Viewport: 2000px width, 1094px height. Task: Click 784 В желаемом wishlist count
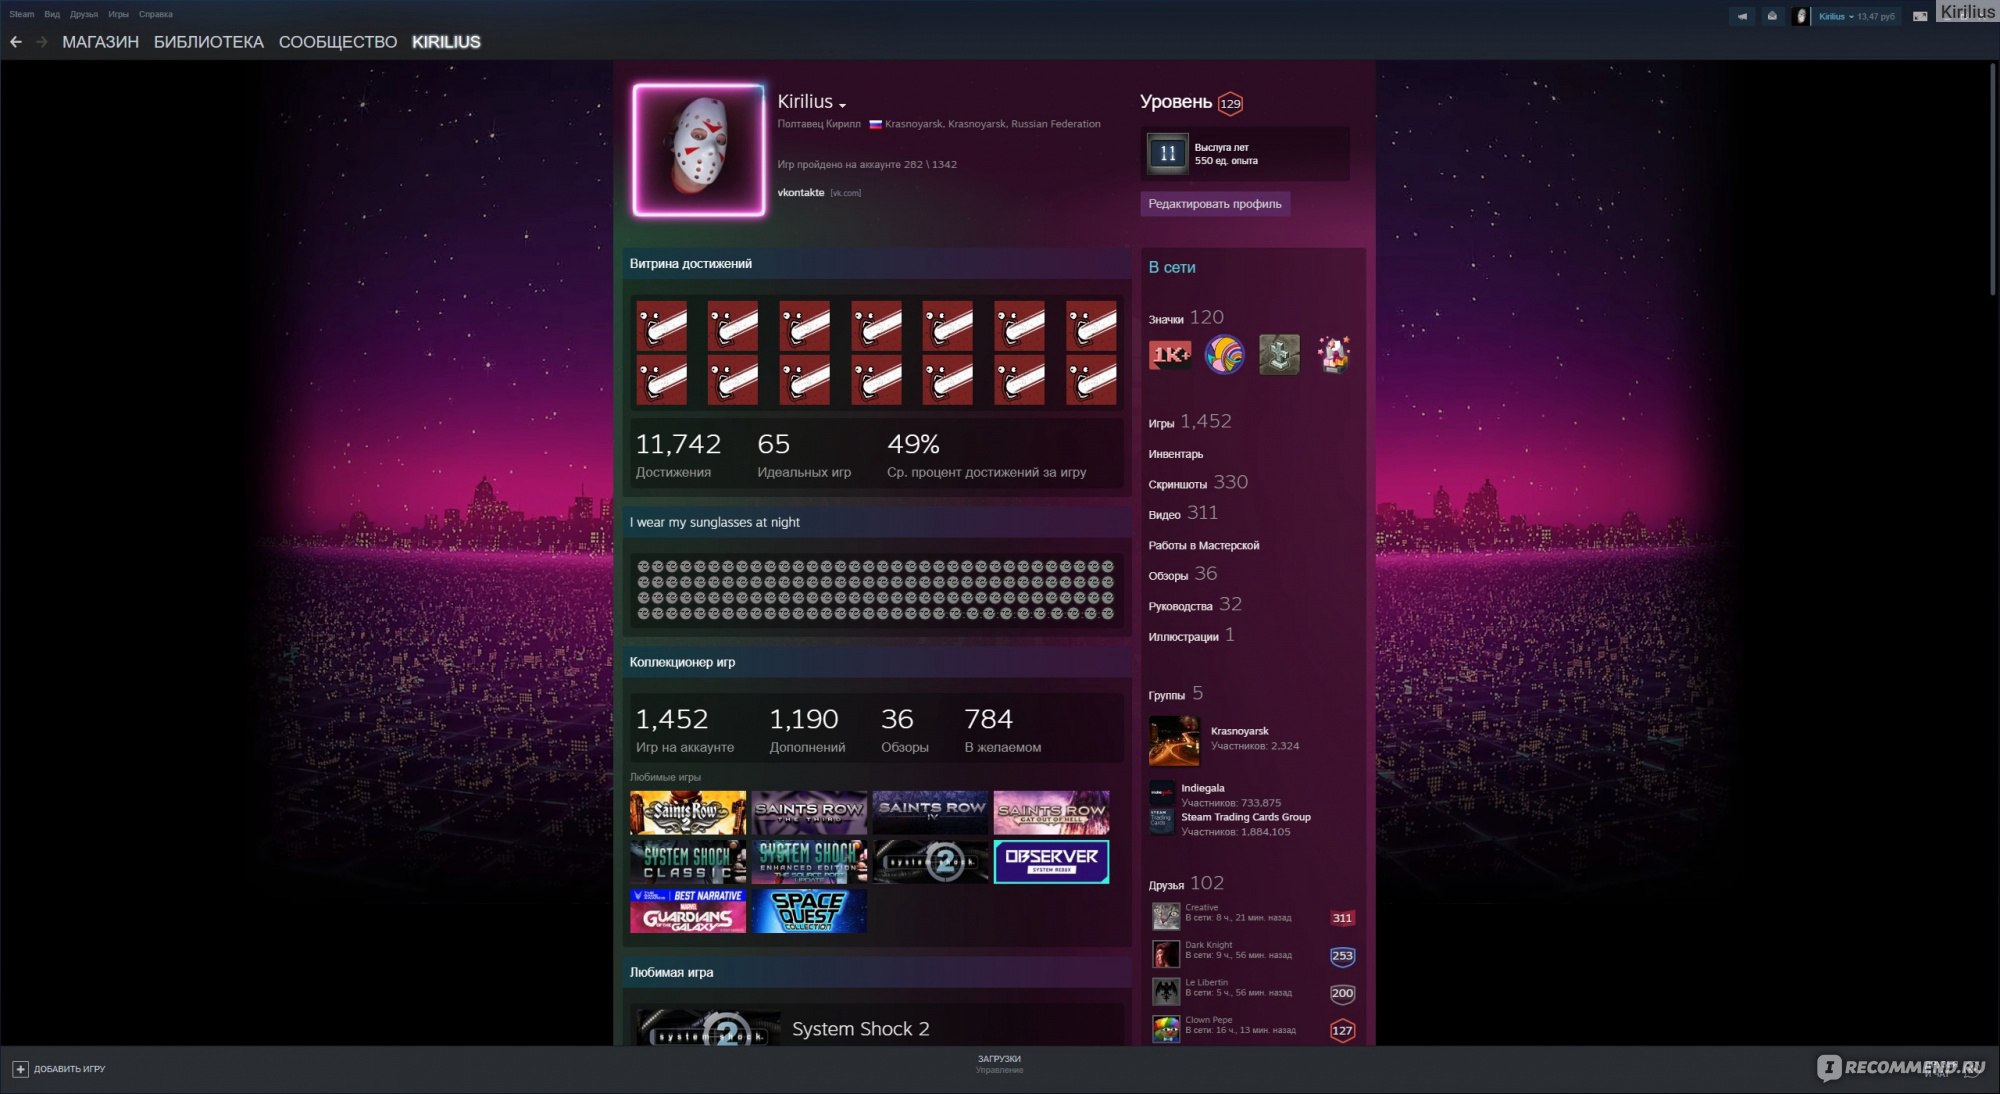tap(1002, 730)
